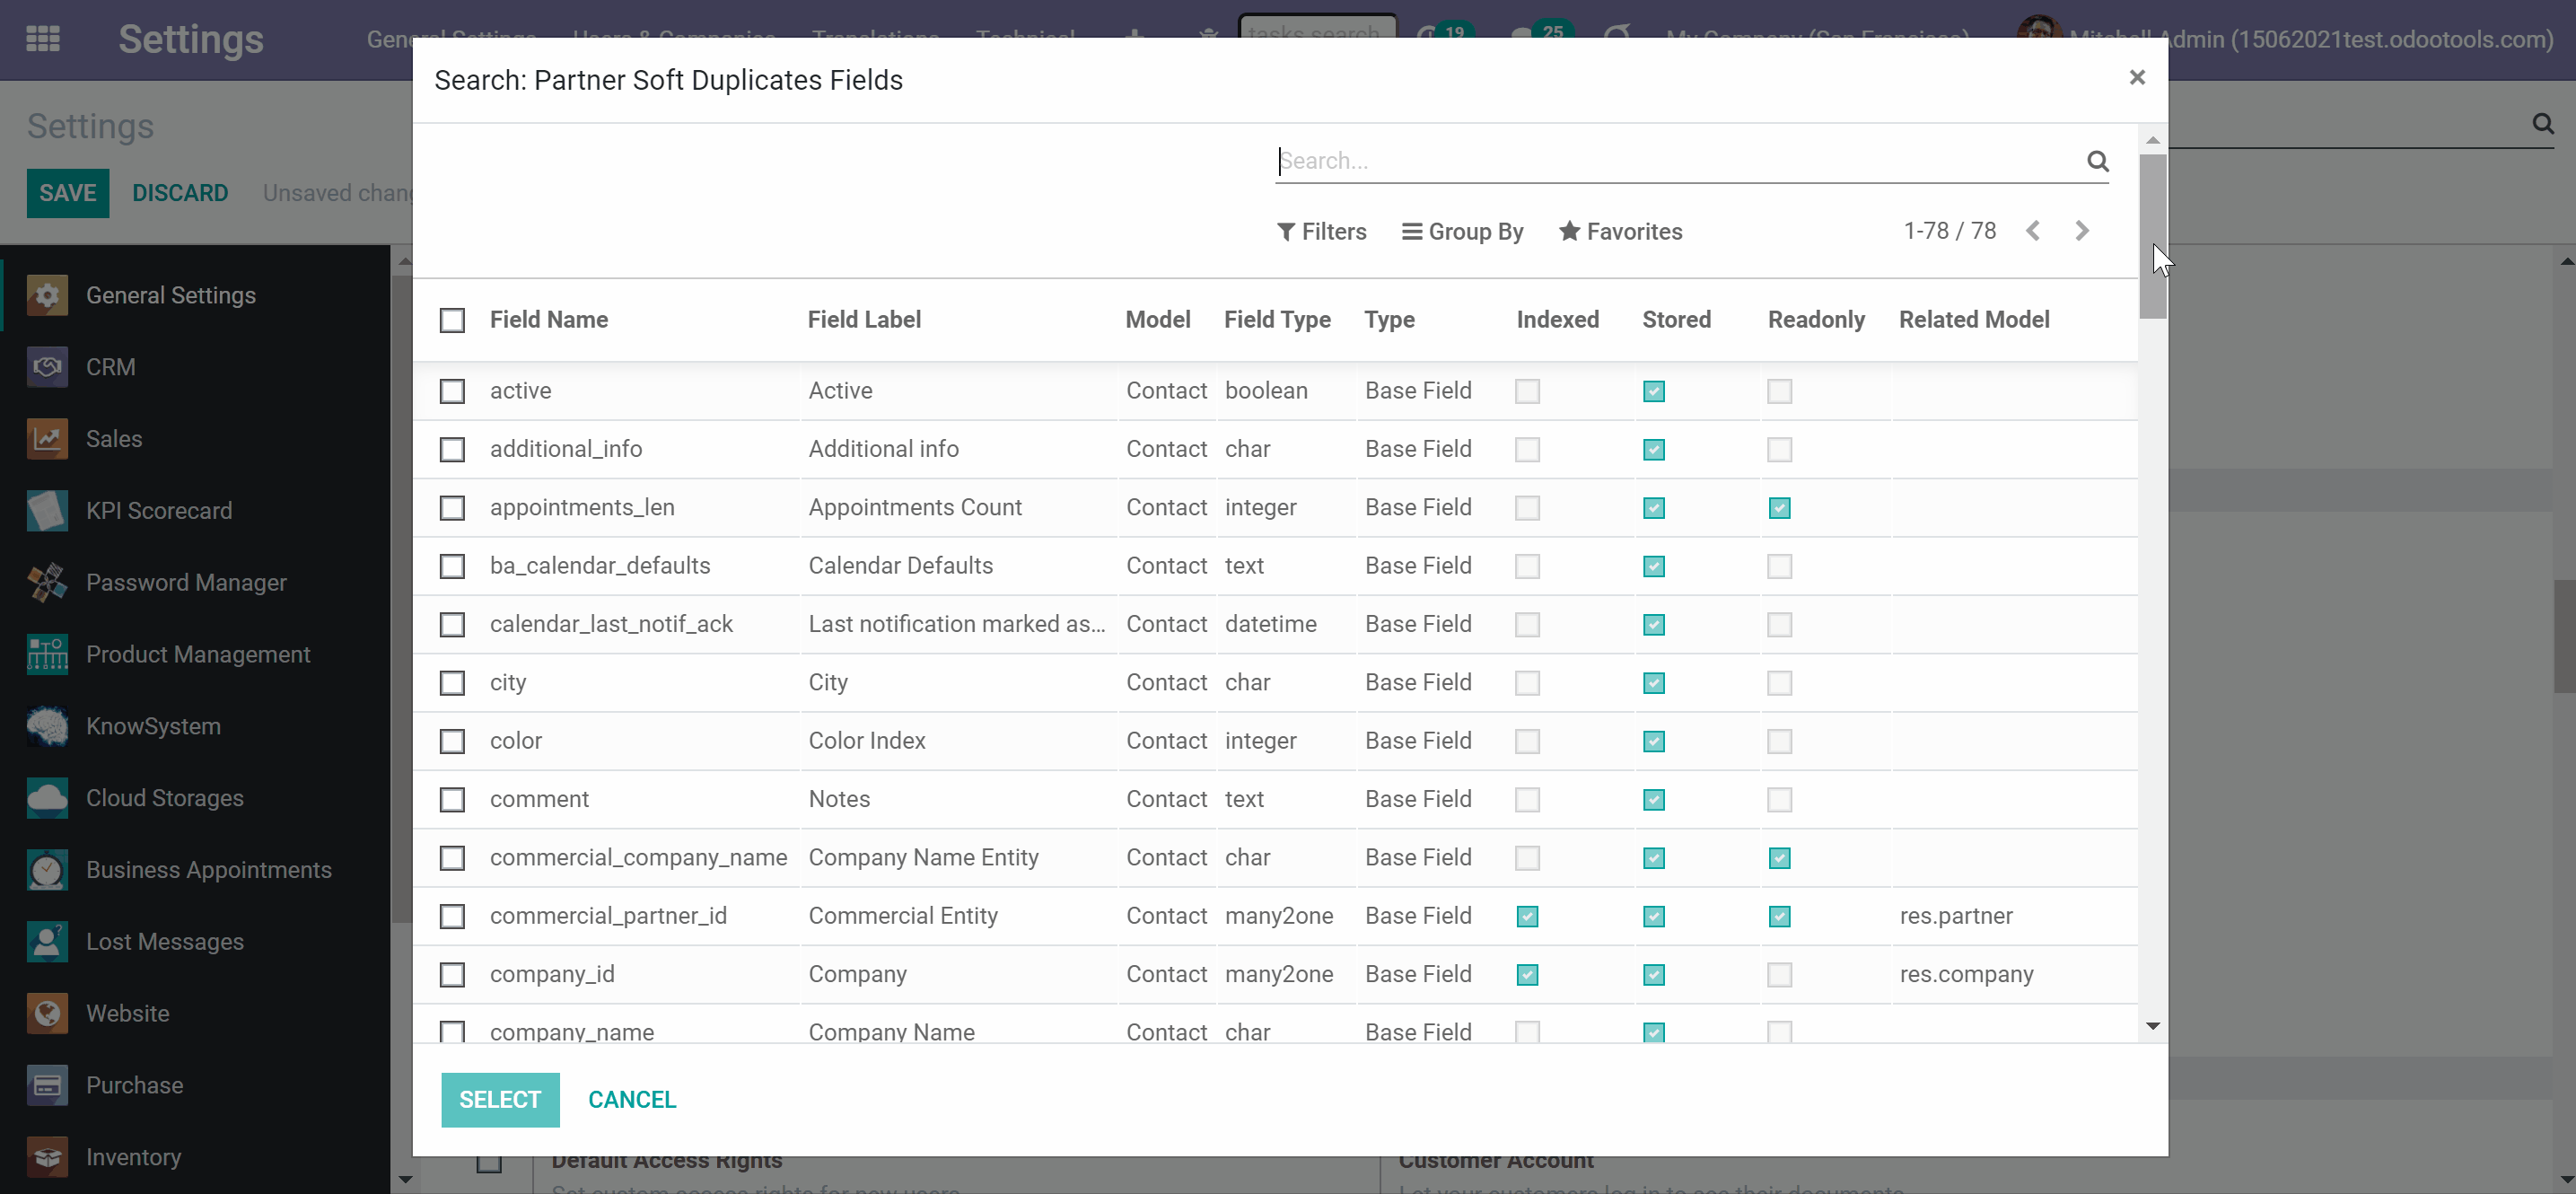Click the 1-78 / 78 pager counter

[x=1950, y=231]
